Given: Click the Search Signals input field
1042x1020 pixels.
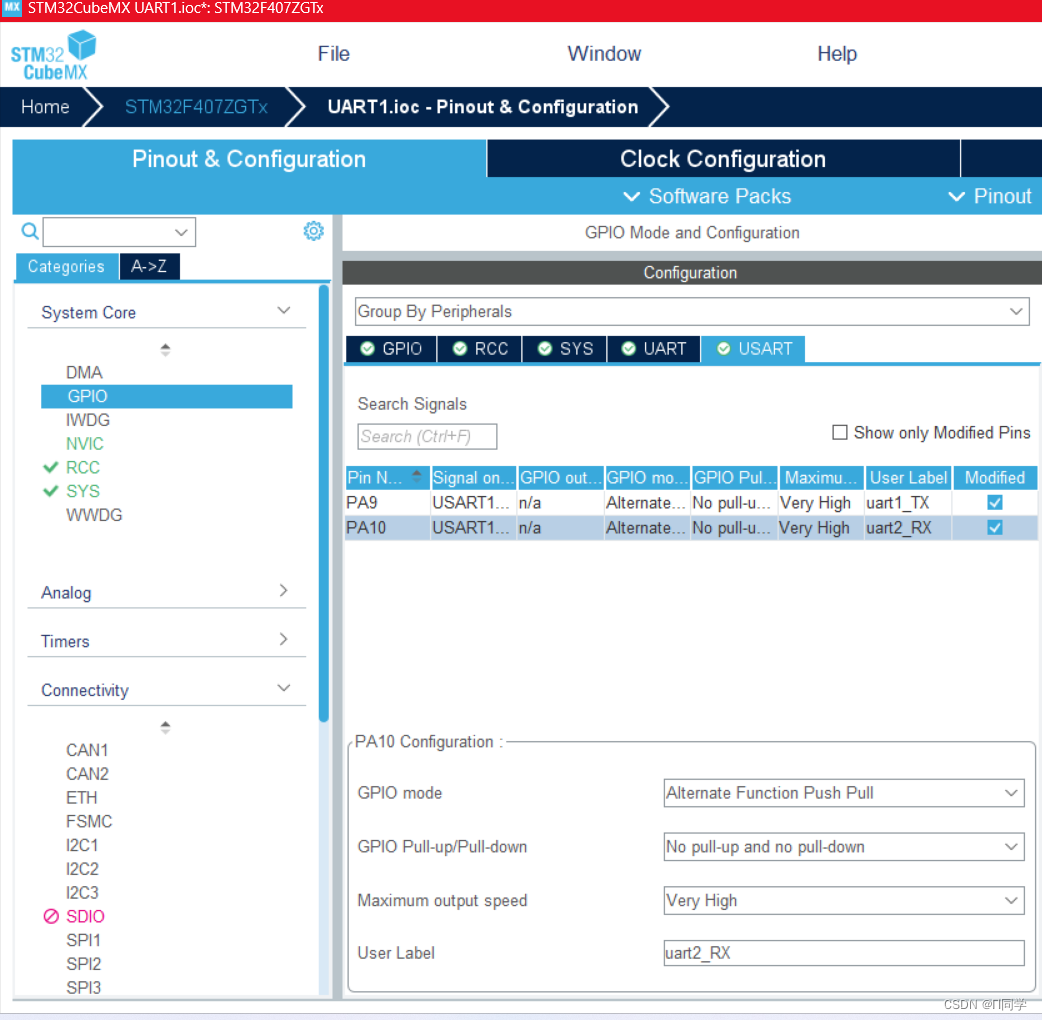Looking at the screenshot, I should tap(427, 437).
